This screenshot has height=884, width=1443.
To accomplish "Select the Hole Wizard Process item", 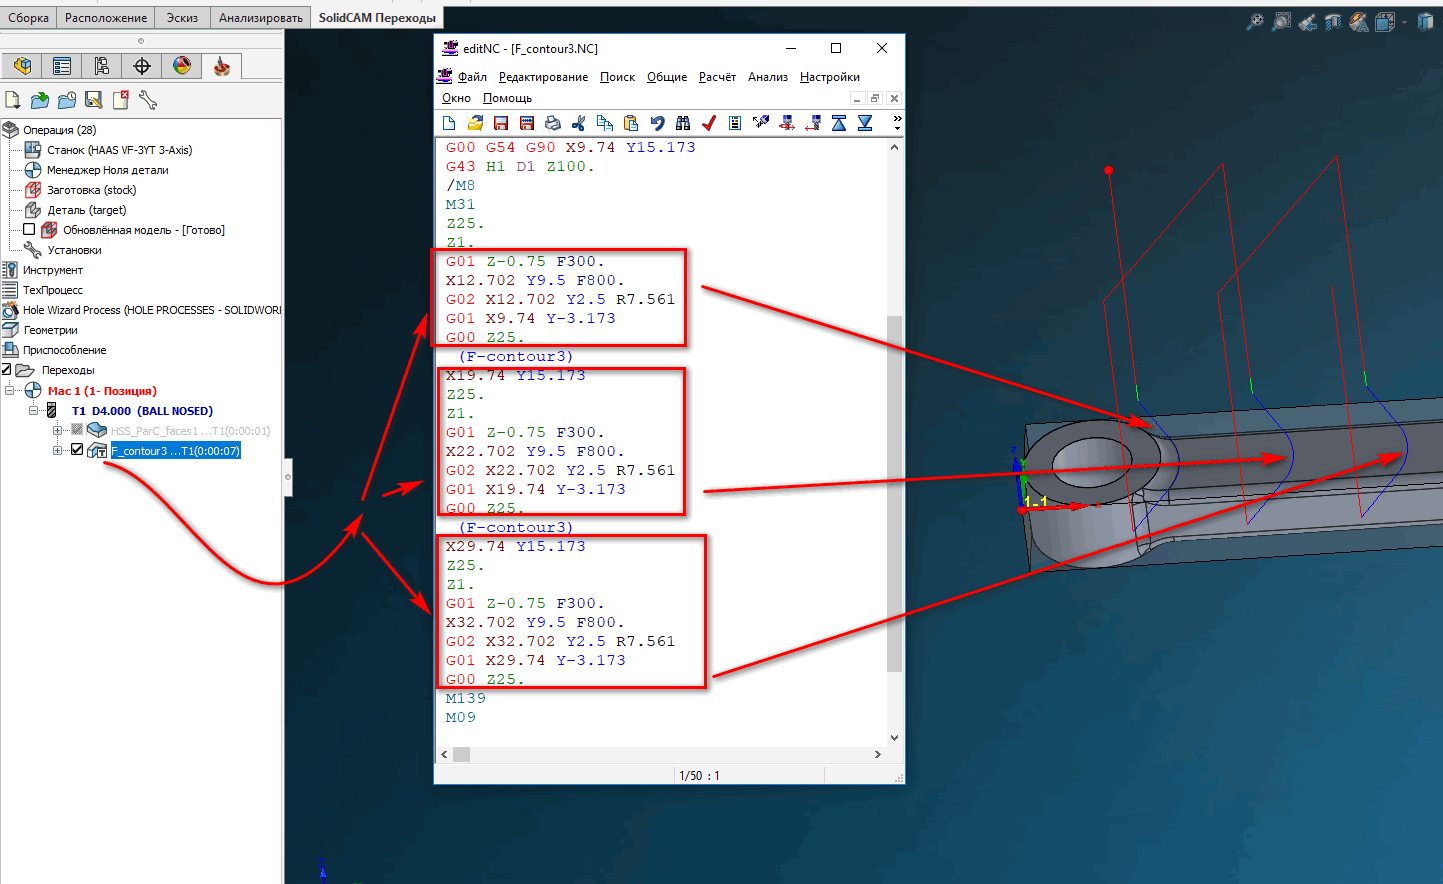I will click(152, 310).
